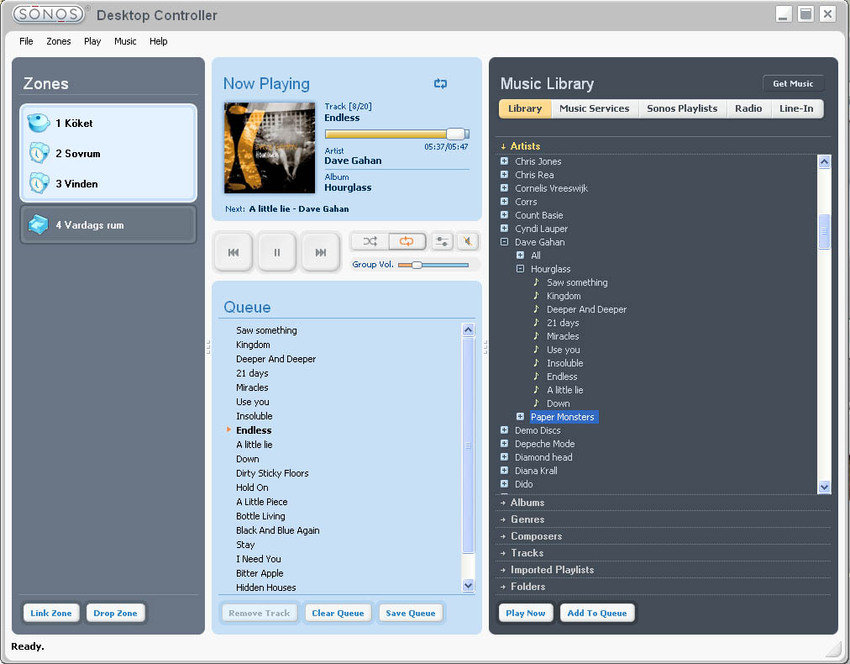Expand the All node under Dave Gahan
Image resolution: width=850 pixels, height=664 pixels.
[x=520, y=255]
